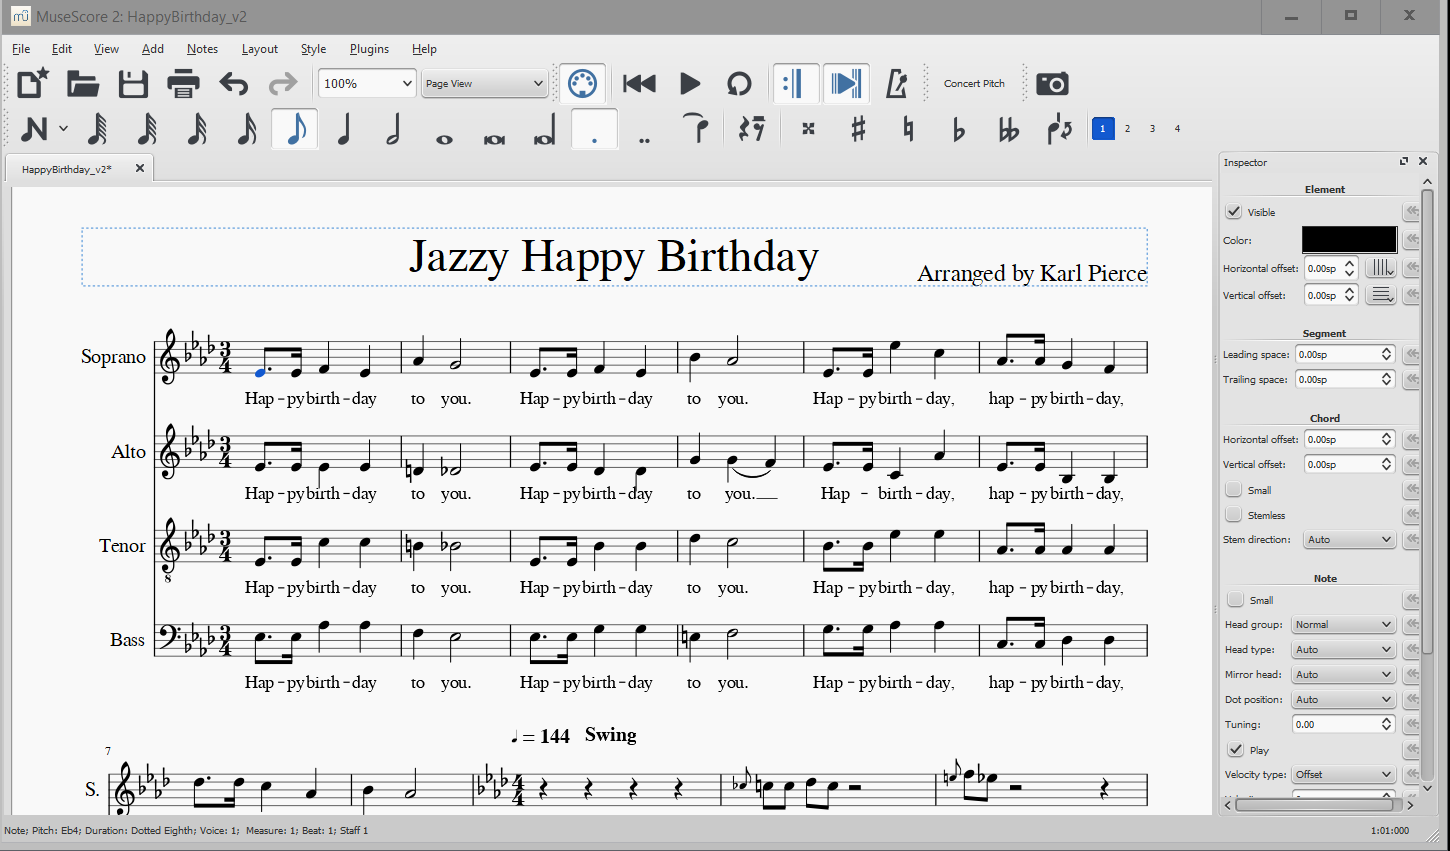The image size is (1450, 851).
Task: Toggle Small checkbox under Chord
Action: 1234,490
